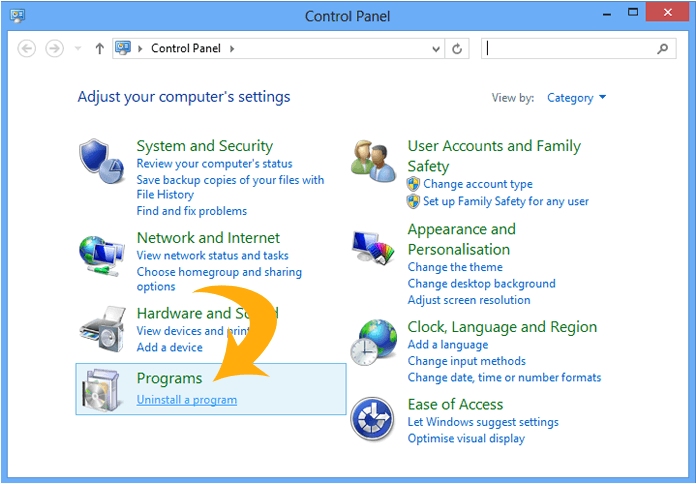Open the System and Security category

(205, 146)
